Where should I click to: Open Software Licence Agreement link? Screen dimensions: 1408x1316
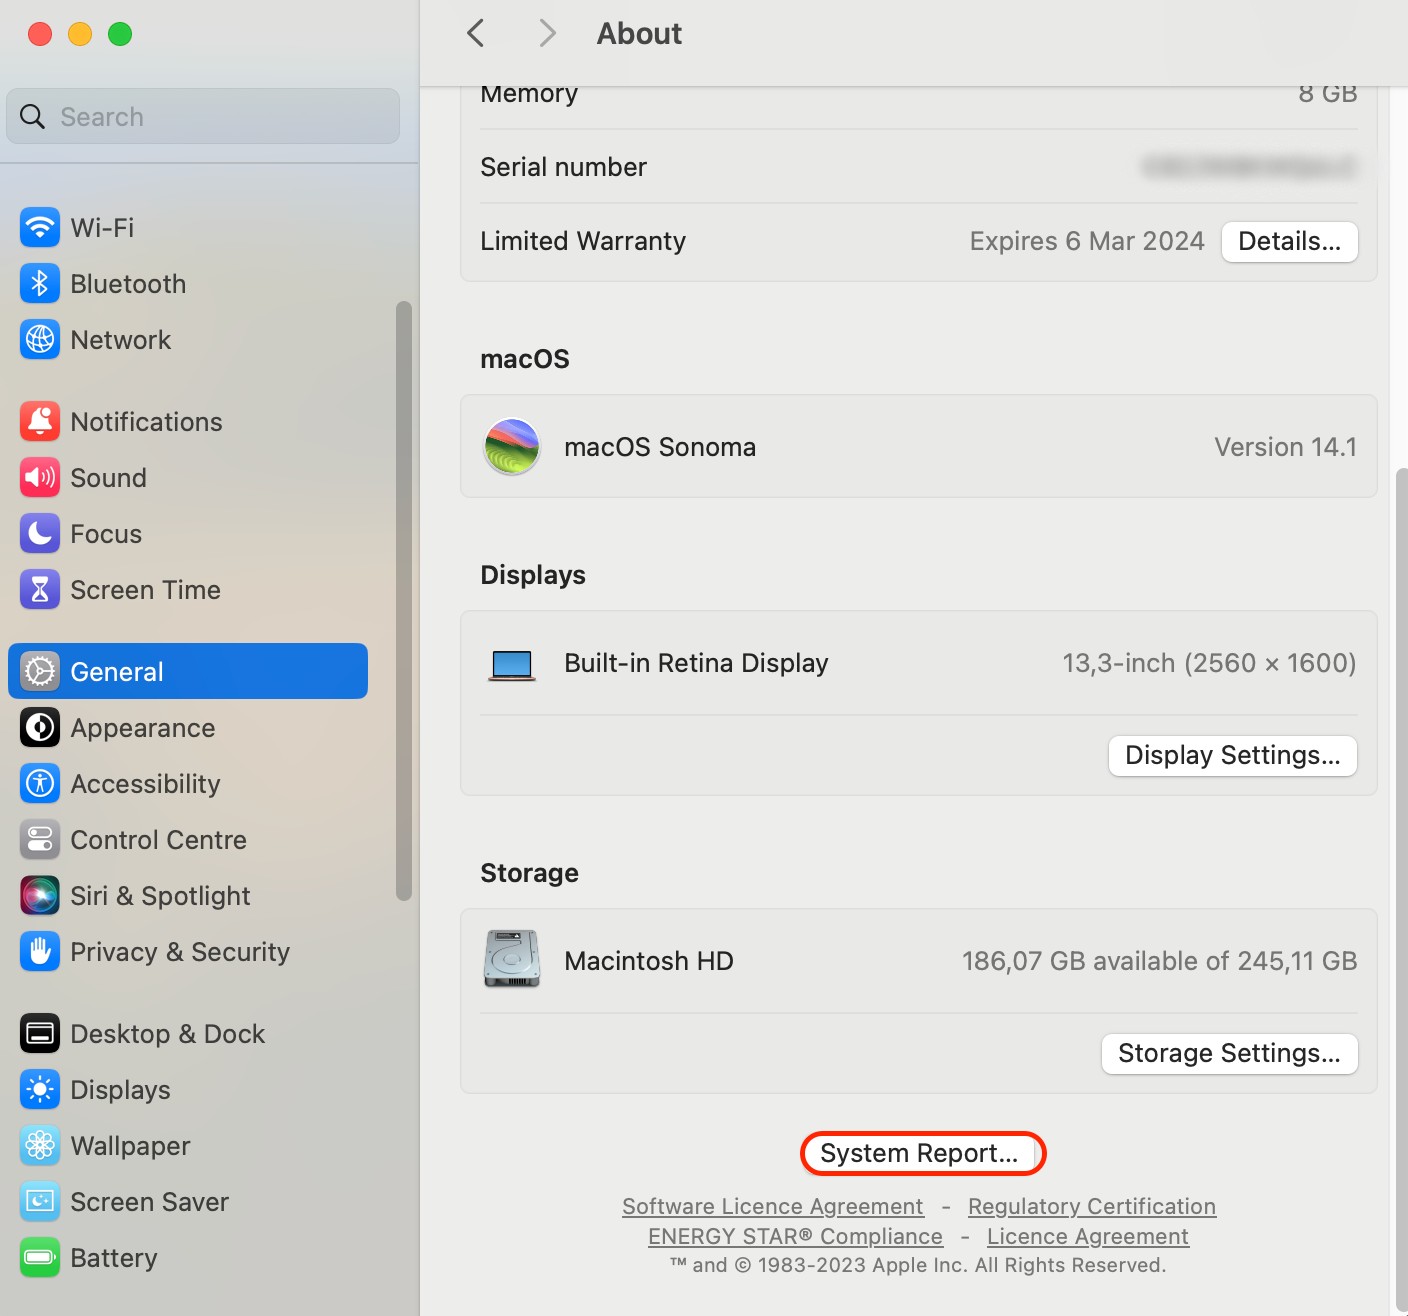click(x=772, y=1207)
